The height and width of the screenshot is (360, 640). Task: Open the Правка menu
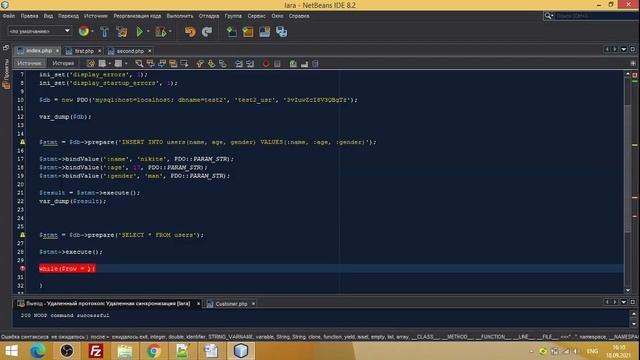pyautogui.click(x=29, y=16)
